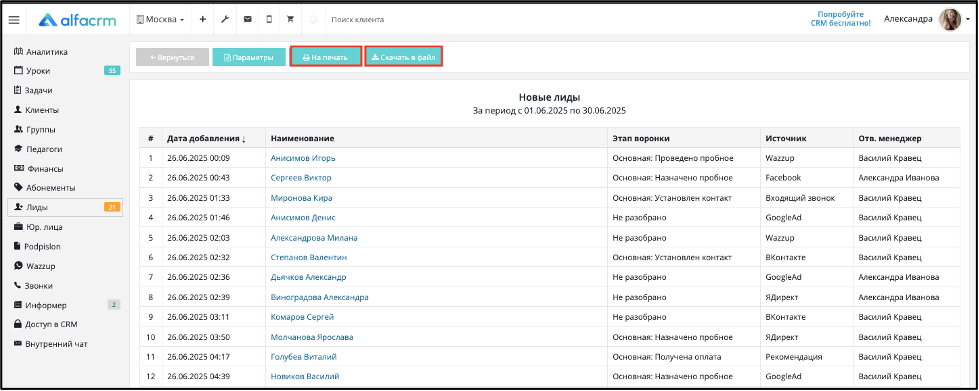Click the envelope mail icon
979x391 pixels.
tap(247, 19)
